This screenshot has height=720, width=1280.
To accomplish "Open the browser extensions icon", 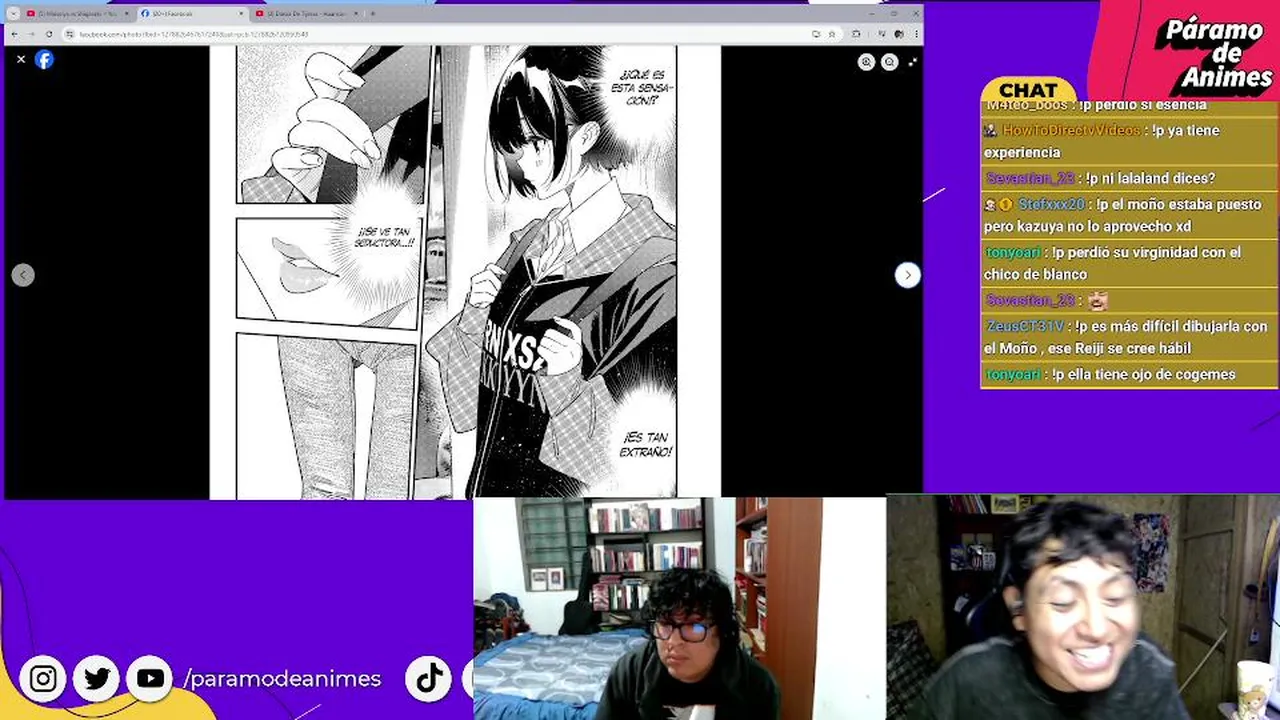I will [856, 34].
